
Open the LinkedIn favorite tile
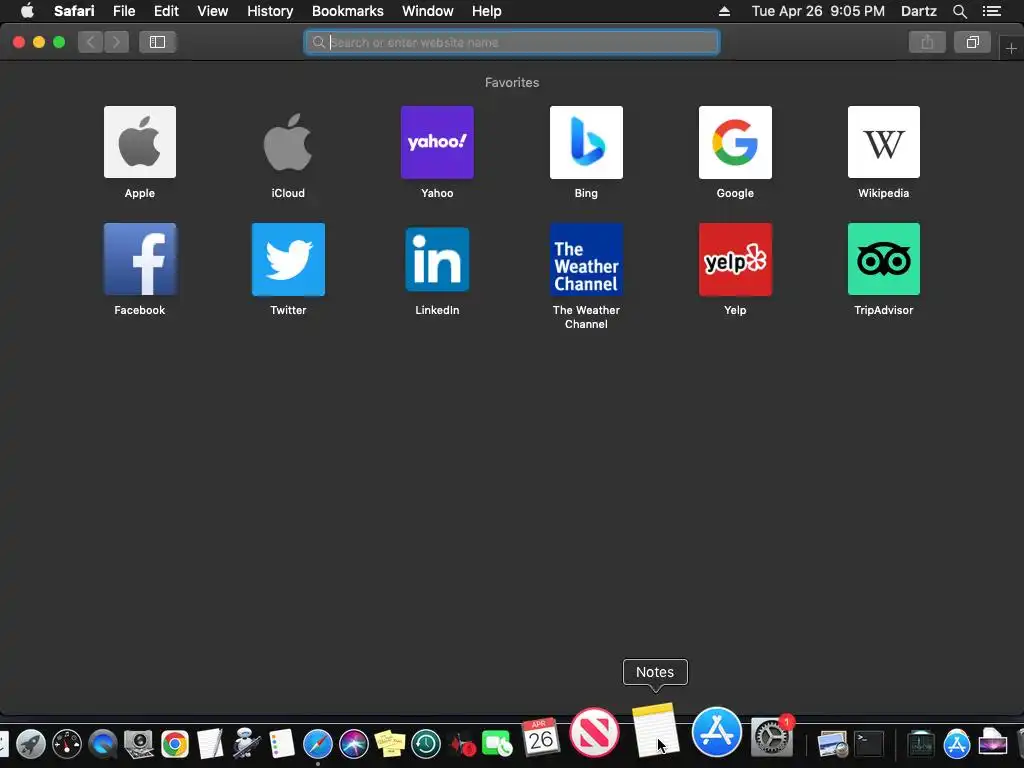[x=437, y=259]
